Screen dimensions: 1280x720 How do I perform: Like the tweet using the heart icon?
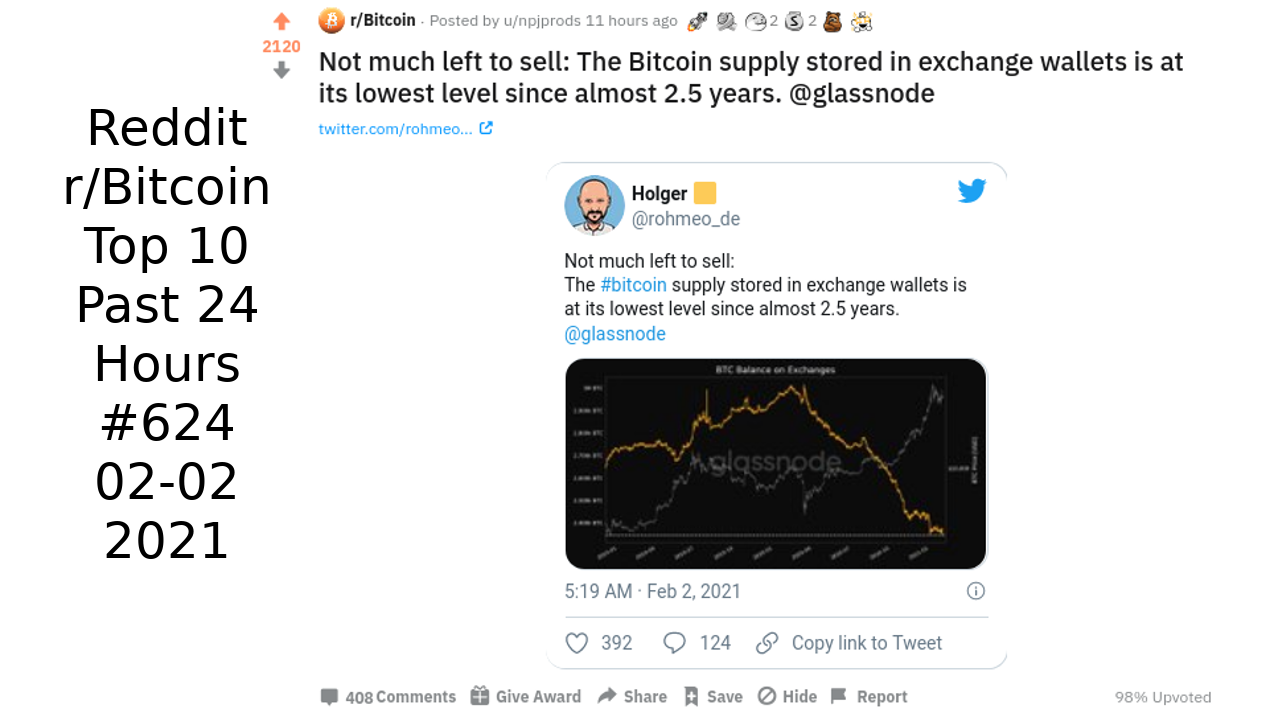point(577,643)
